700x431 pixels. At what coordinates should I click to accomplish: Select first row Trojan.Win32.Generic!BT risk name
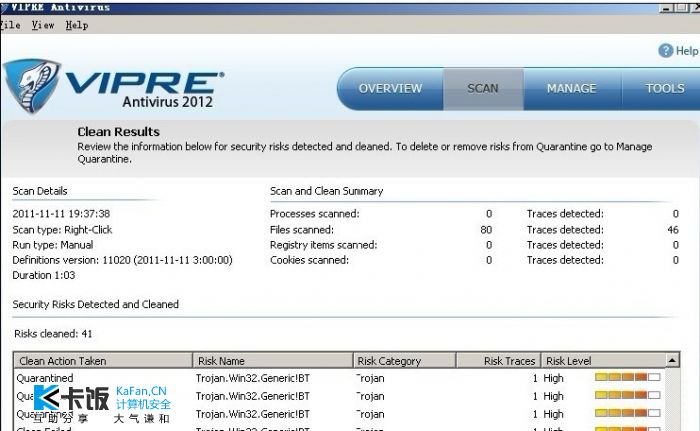(253, 378)
